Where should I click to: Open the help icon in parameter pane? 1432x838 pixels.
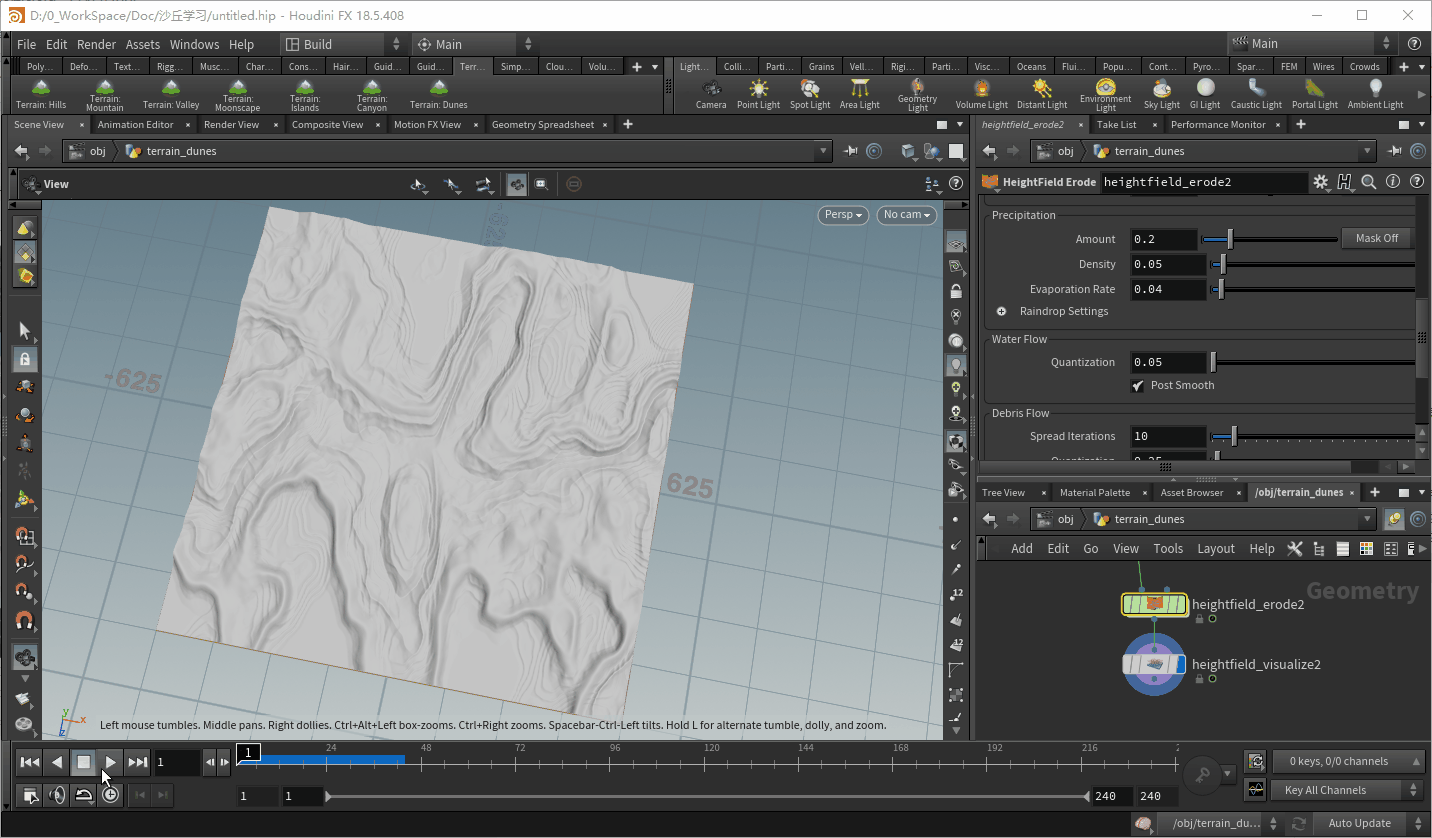(1416, 182)
